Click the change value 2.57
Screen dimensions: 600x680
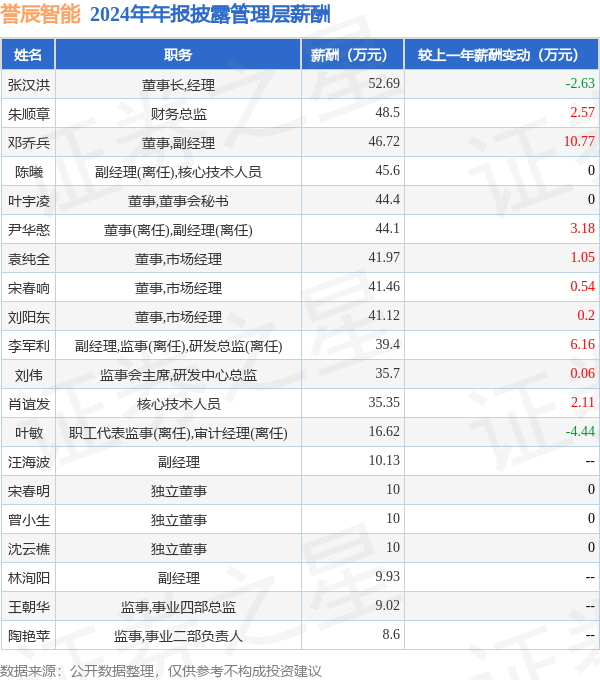(x=582, y=112)
